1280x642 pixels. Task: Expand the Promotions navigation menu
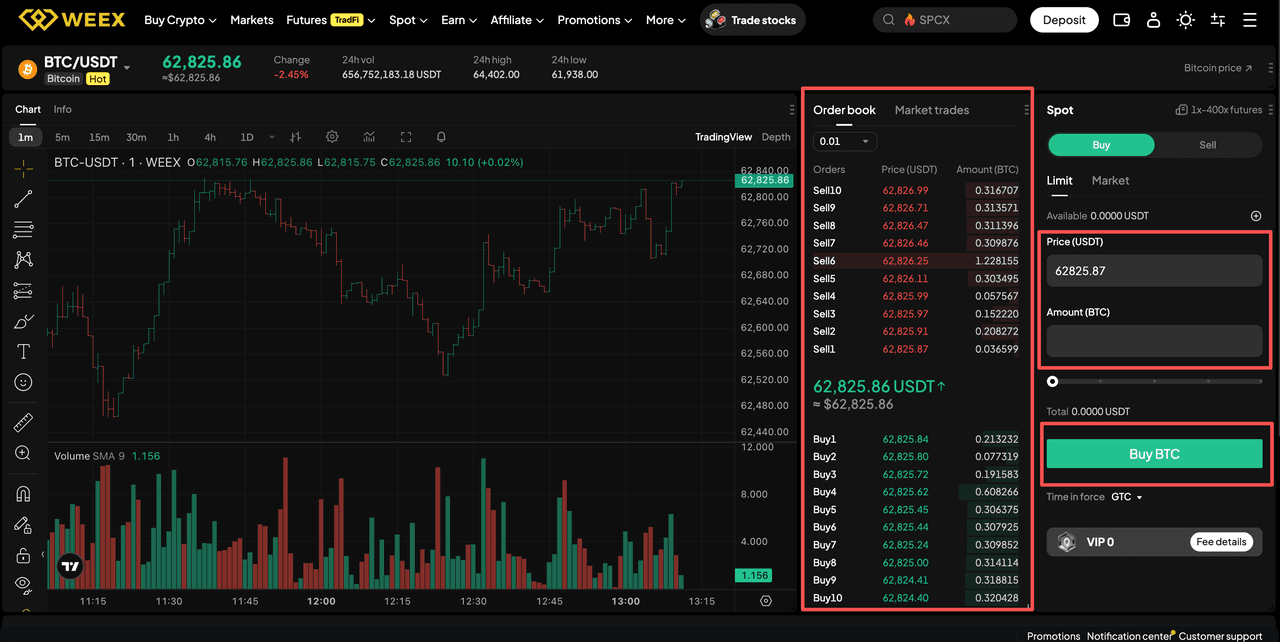595,20
